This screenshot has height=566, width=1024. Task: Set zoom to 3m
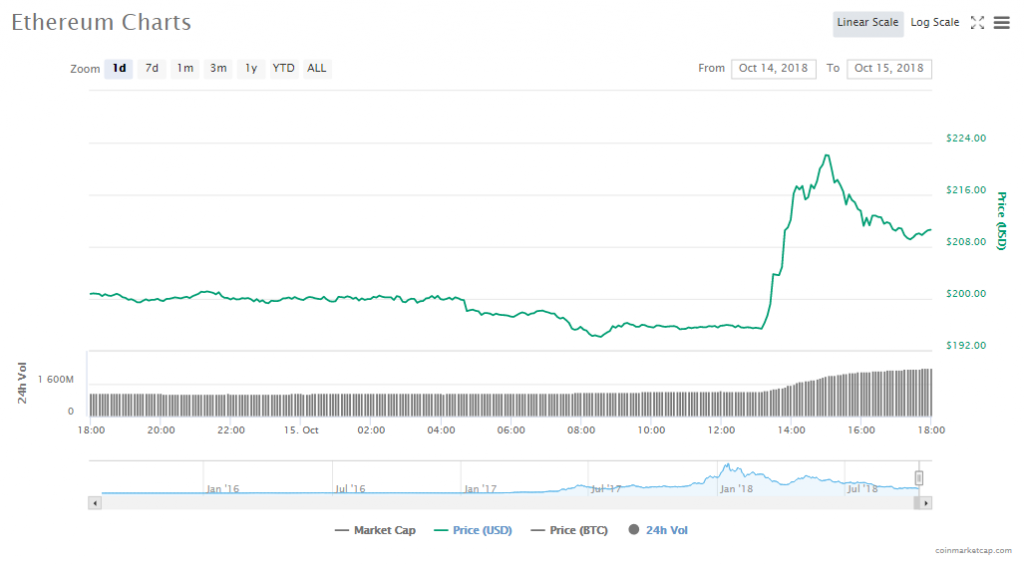218,69
